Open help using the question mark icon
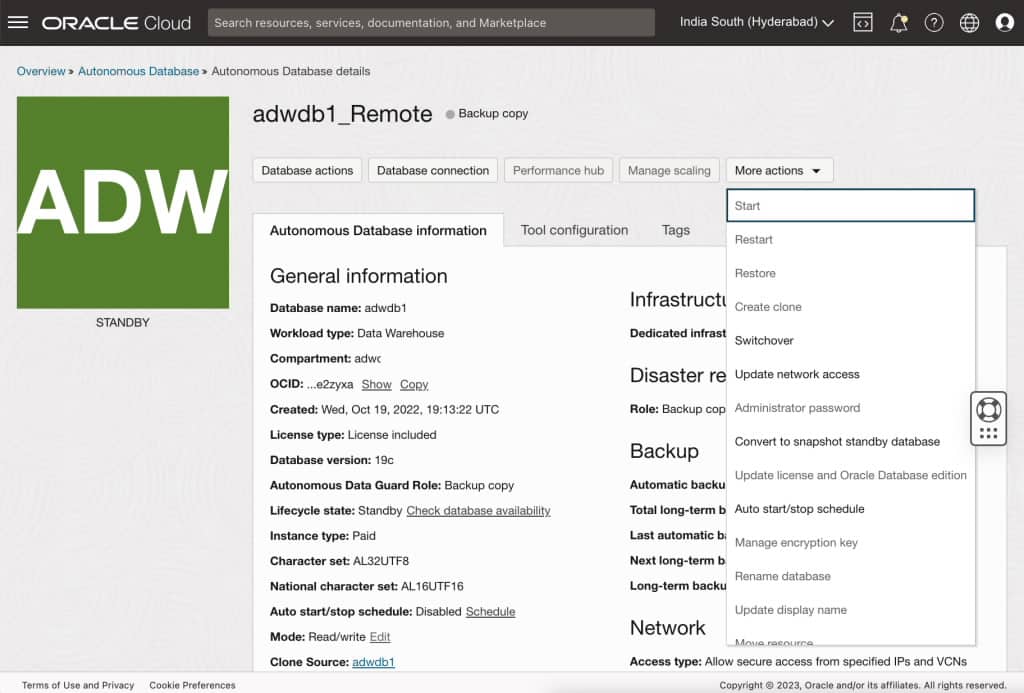This screenshot has width=1024, height=693. [933, 22]
